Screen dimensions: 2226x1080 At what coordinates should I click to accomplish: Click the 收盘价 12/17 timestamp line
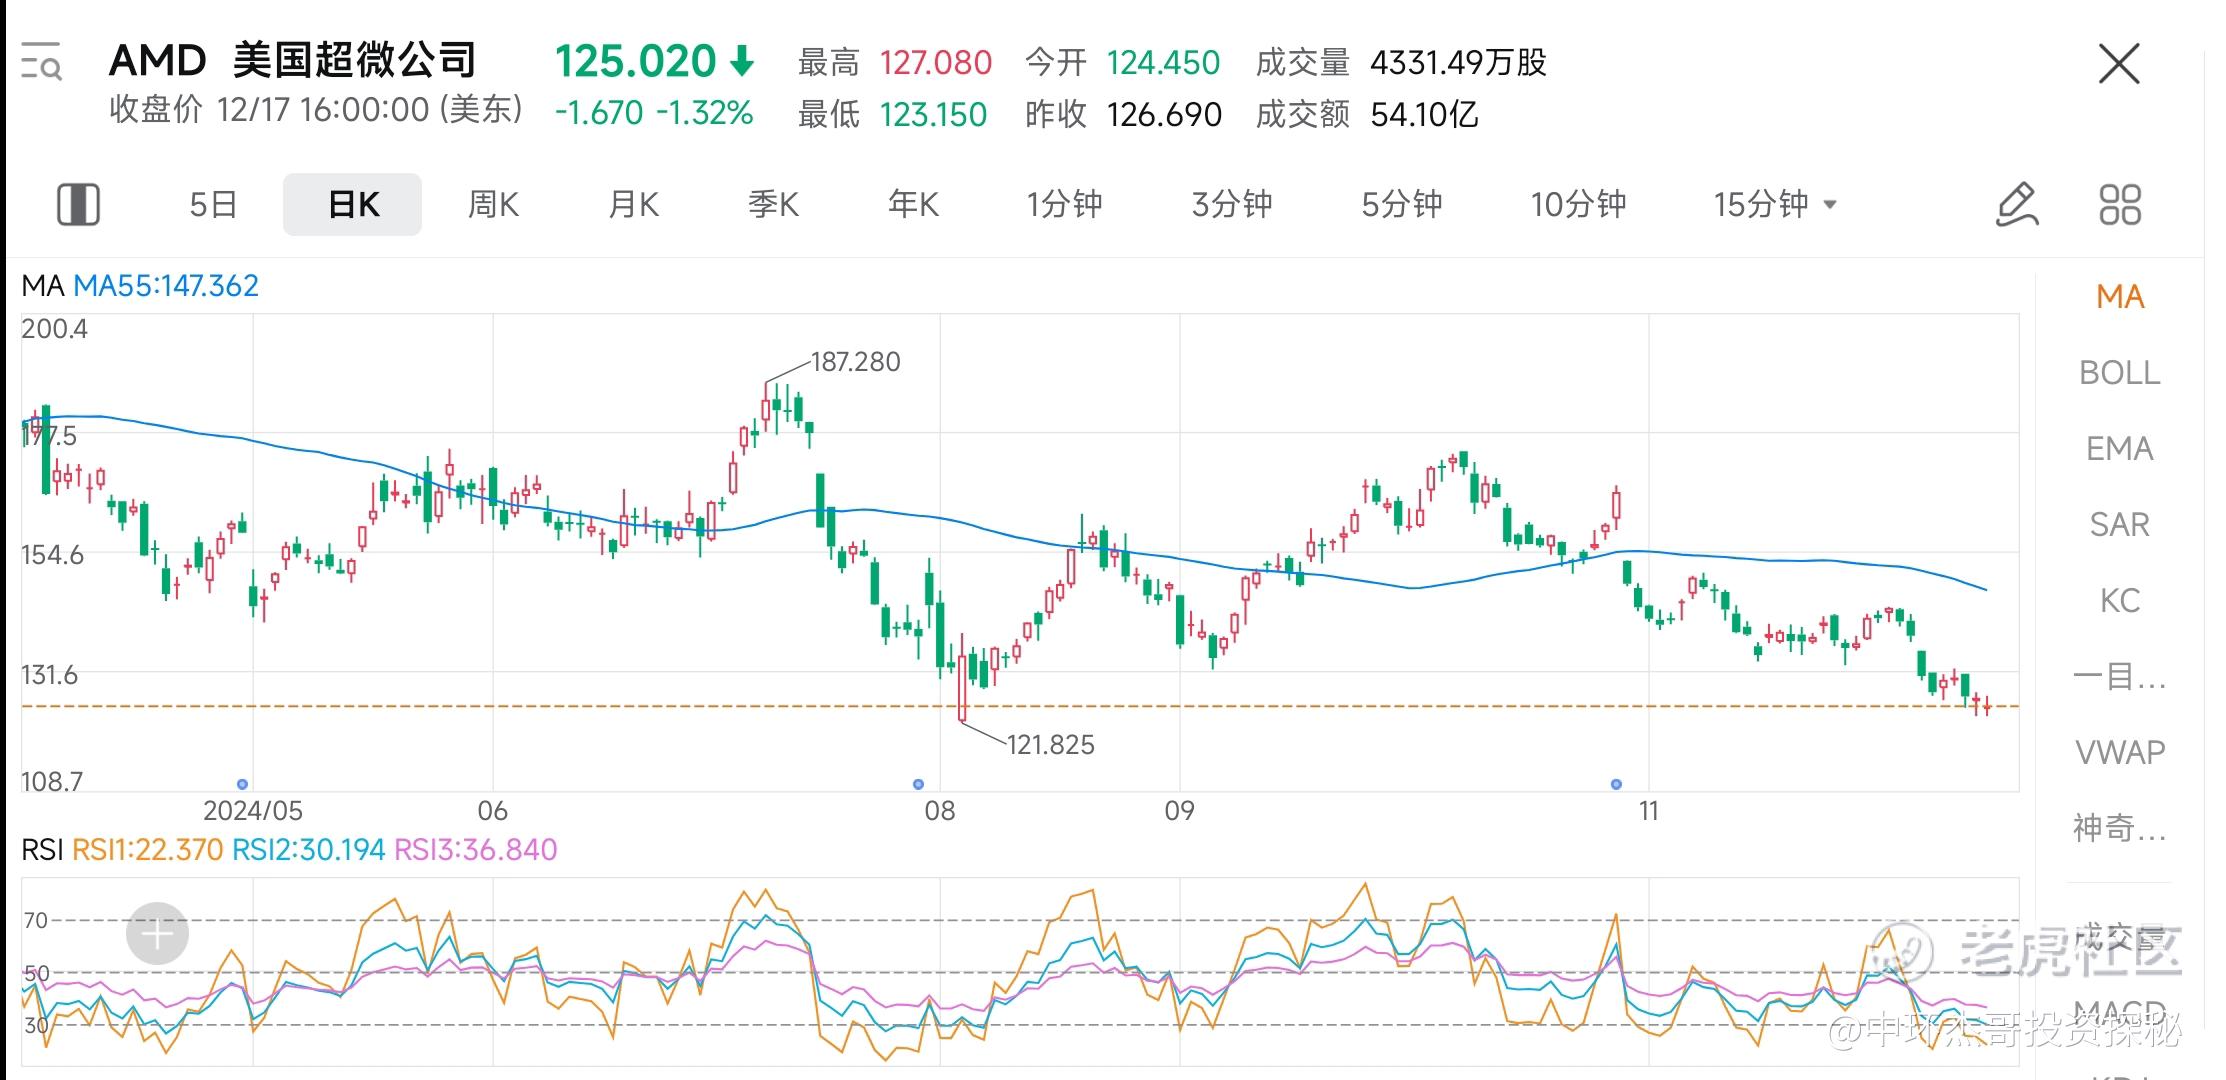coord(316,109)
